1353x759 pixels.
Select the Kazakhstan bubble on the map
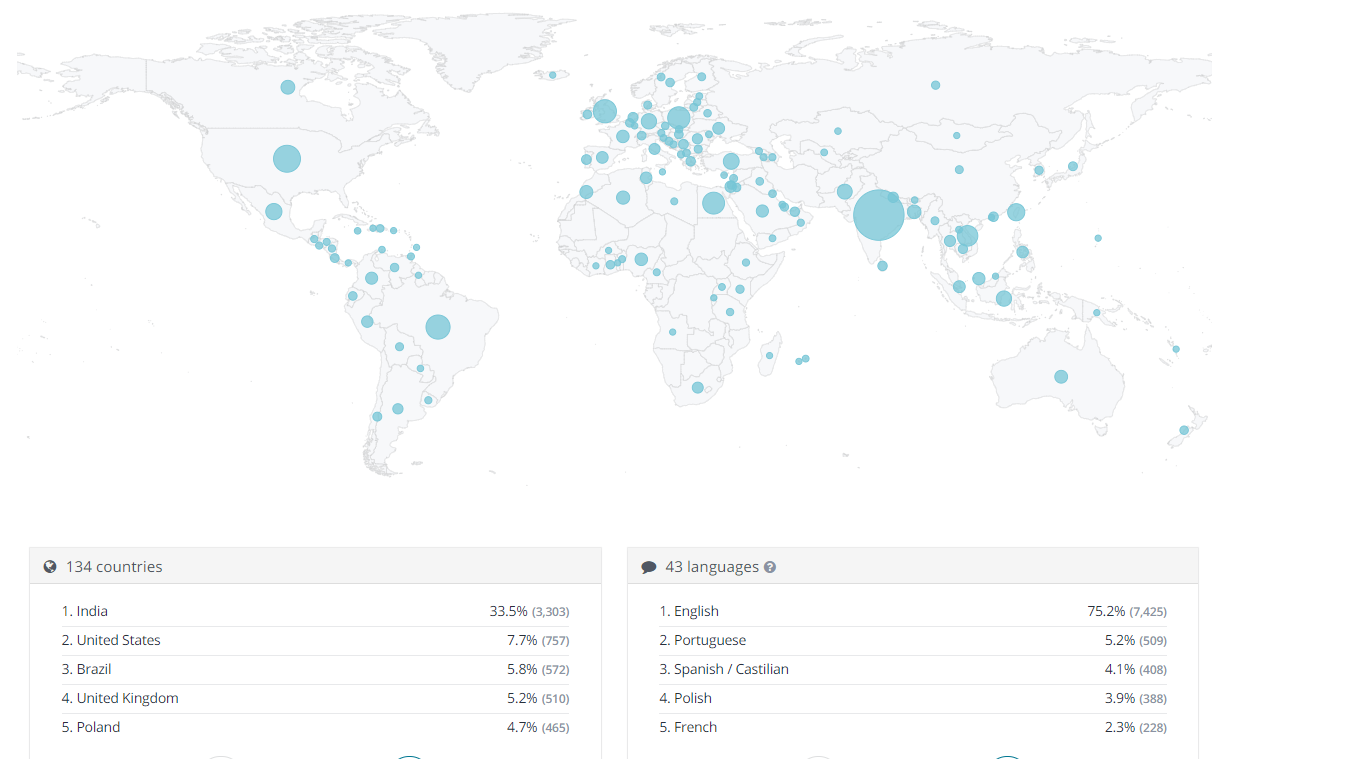[x=838, y=131]
